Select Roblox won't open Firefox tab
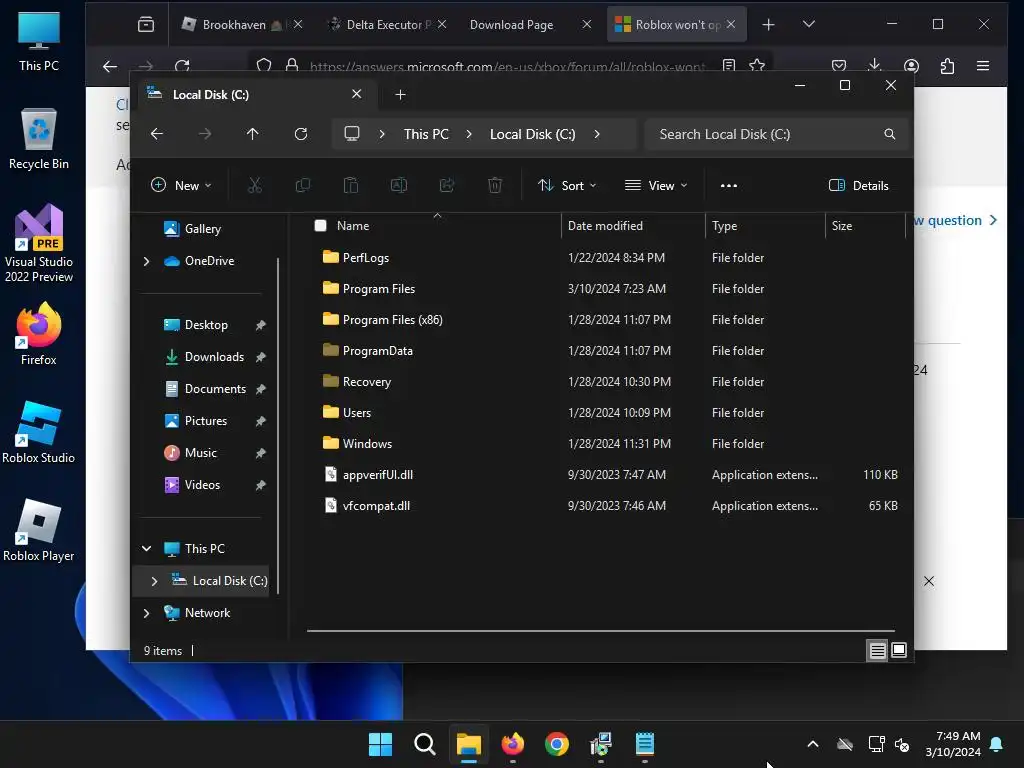Viewport: 1024px width, 768px height. 677,25
